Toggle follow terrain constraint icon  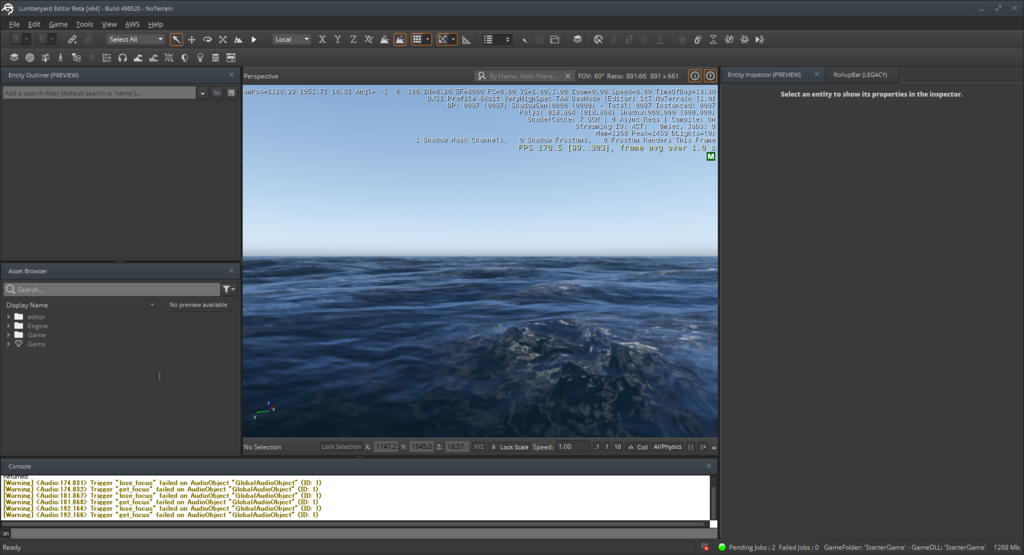[x=385, y=40]
